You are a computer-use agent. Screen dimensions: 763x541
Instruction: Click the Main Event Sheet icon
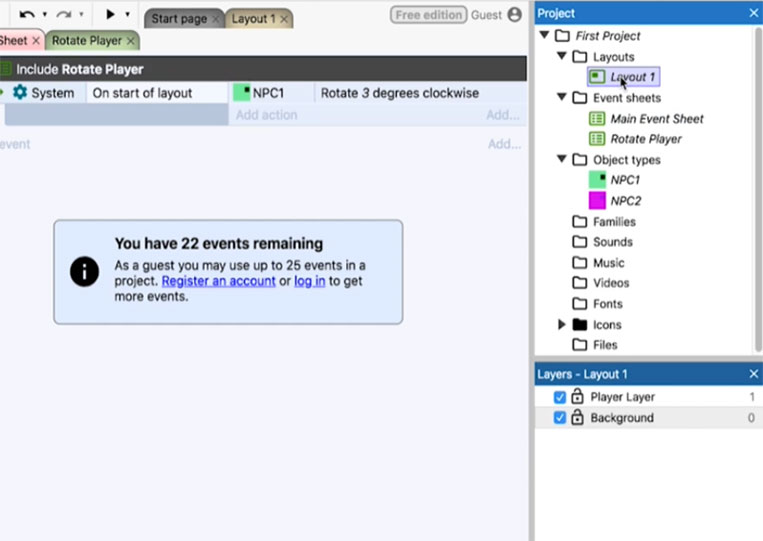[597, 119]
